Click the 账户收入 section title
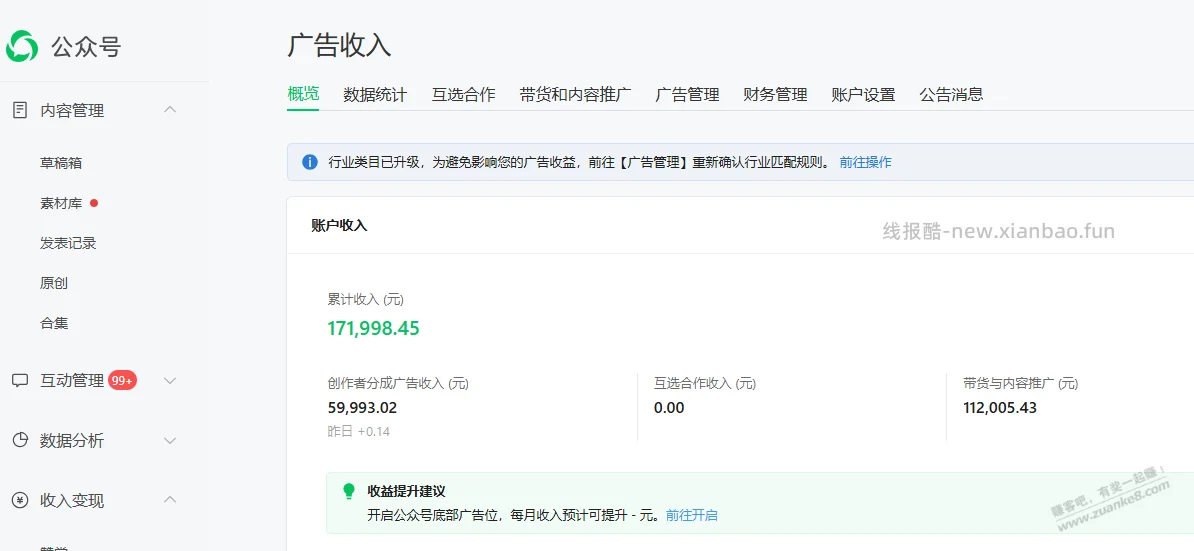 [x=340, y=225]
